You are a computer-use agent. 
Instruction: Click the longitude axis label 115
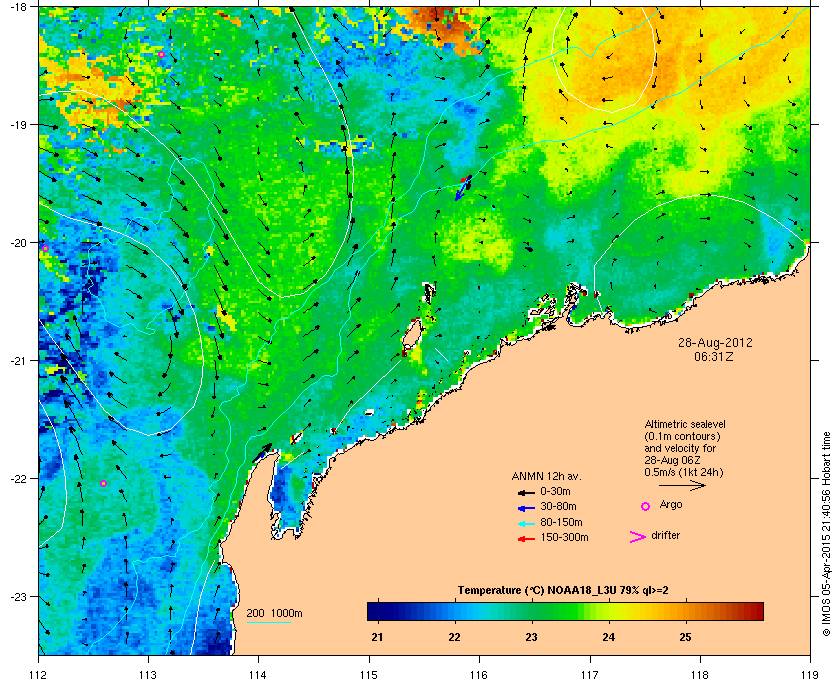pos(369,674)
